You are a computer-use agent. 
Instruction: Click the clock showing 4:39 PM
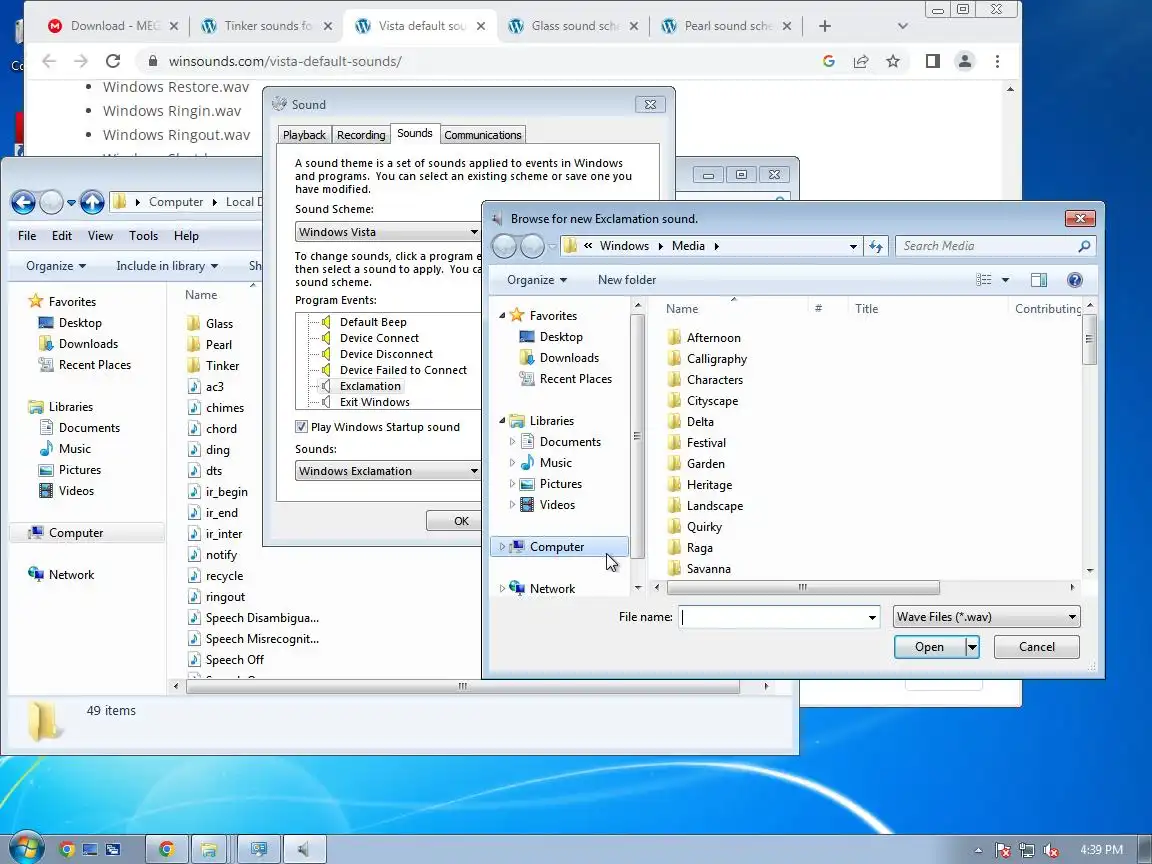coord(1101,849)
